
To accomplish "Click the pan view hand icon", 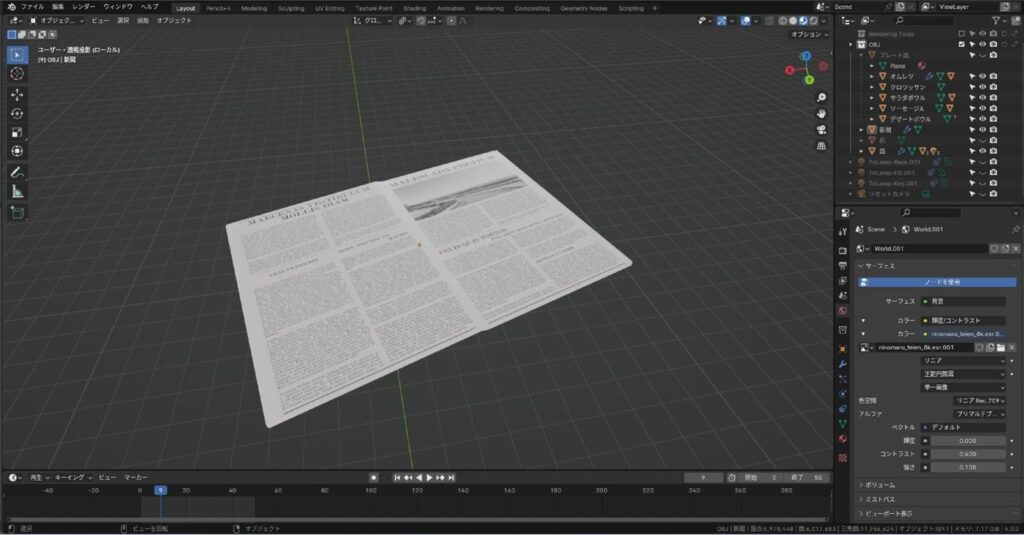I will click(821, 114).
